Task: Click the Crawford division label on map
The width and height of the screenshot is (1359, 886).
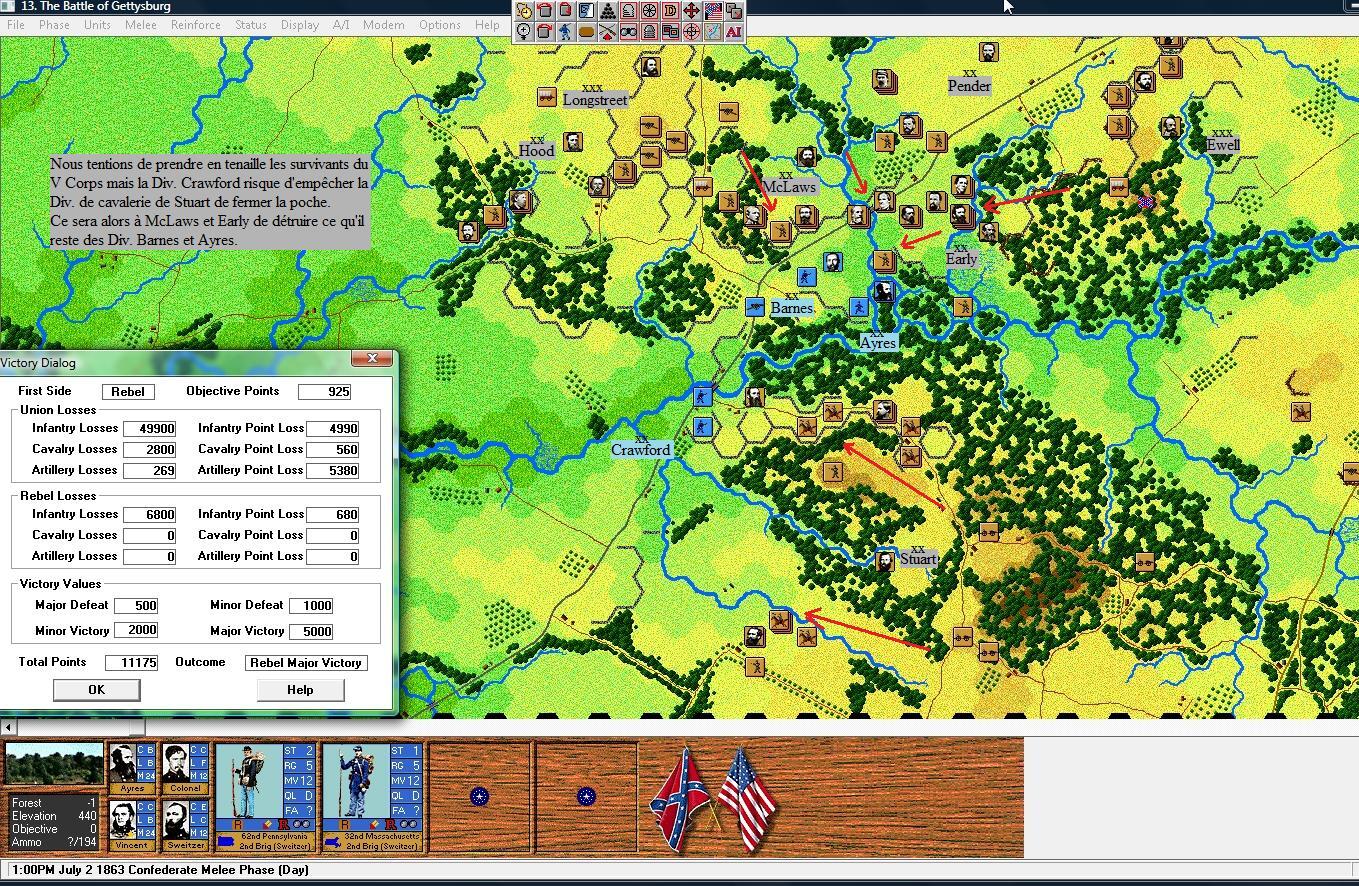Action: [641, 450]
